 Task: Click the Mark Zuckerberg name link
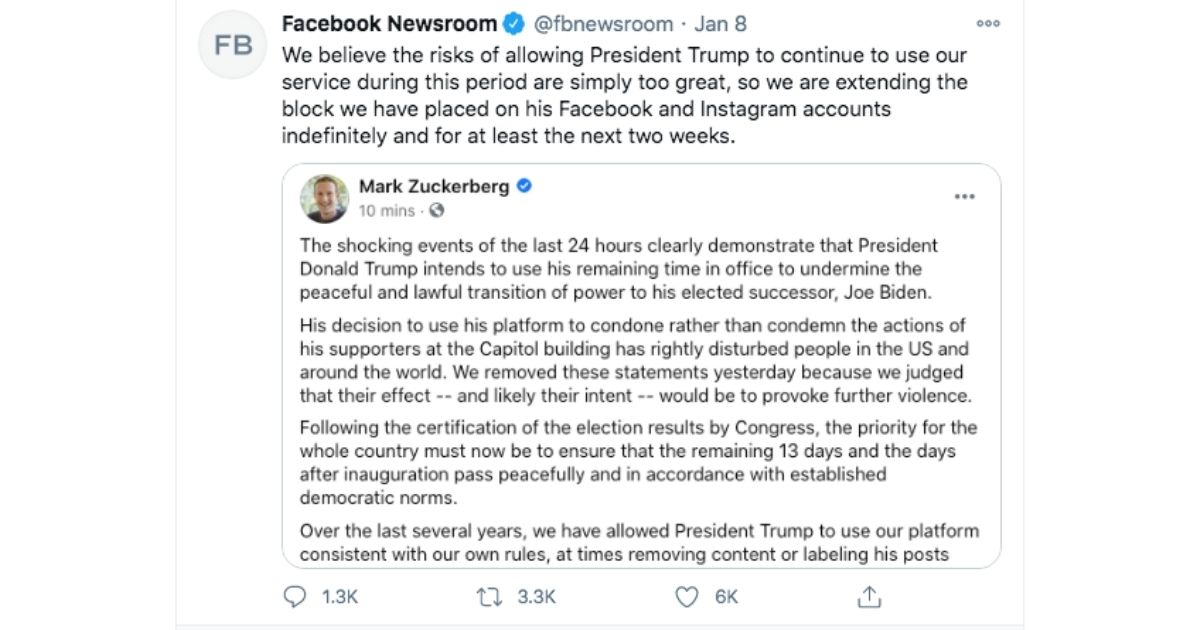[434, 186]
